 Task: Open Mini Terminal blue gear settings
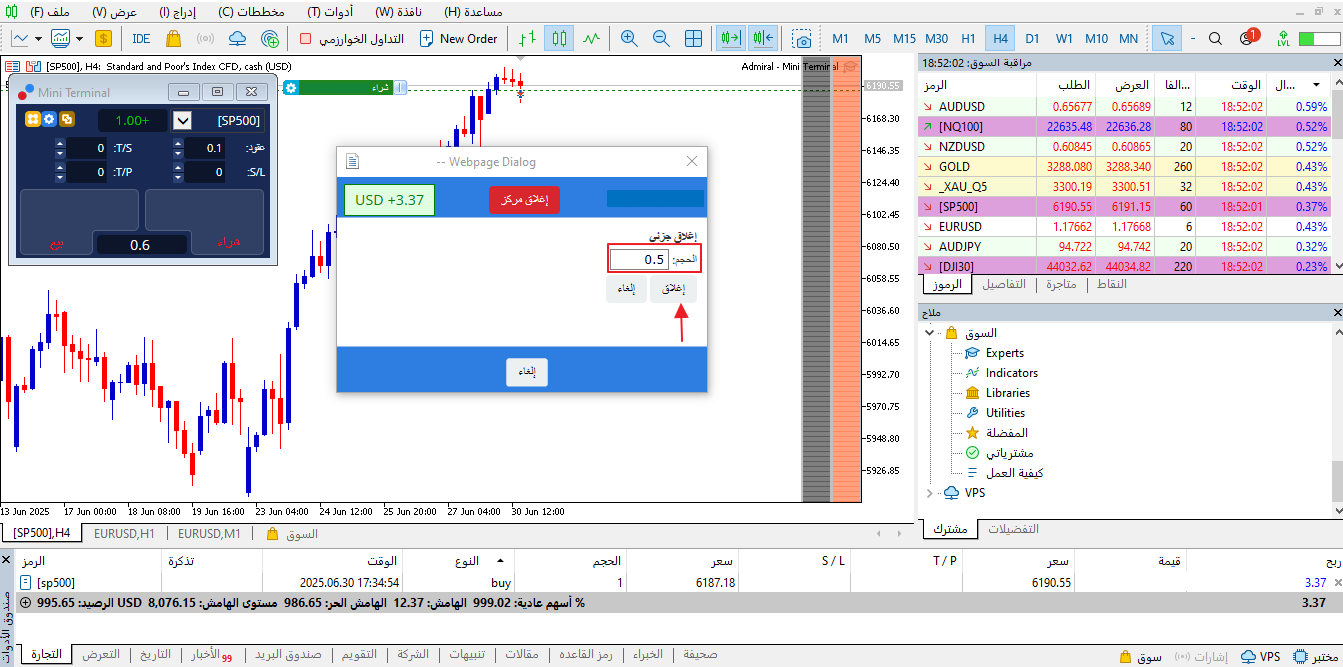[49, 119]
